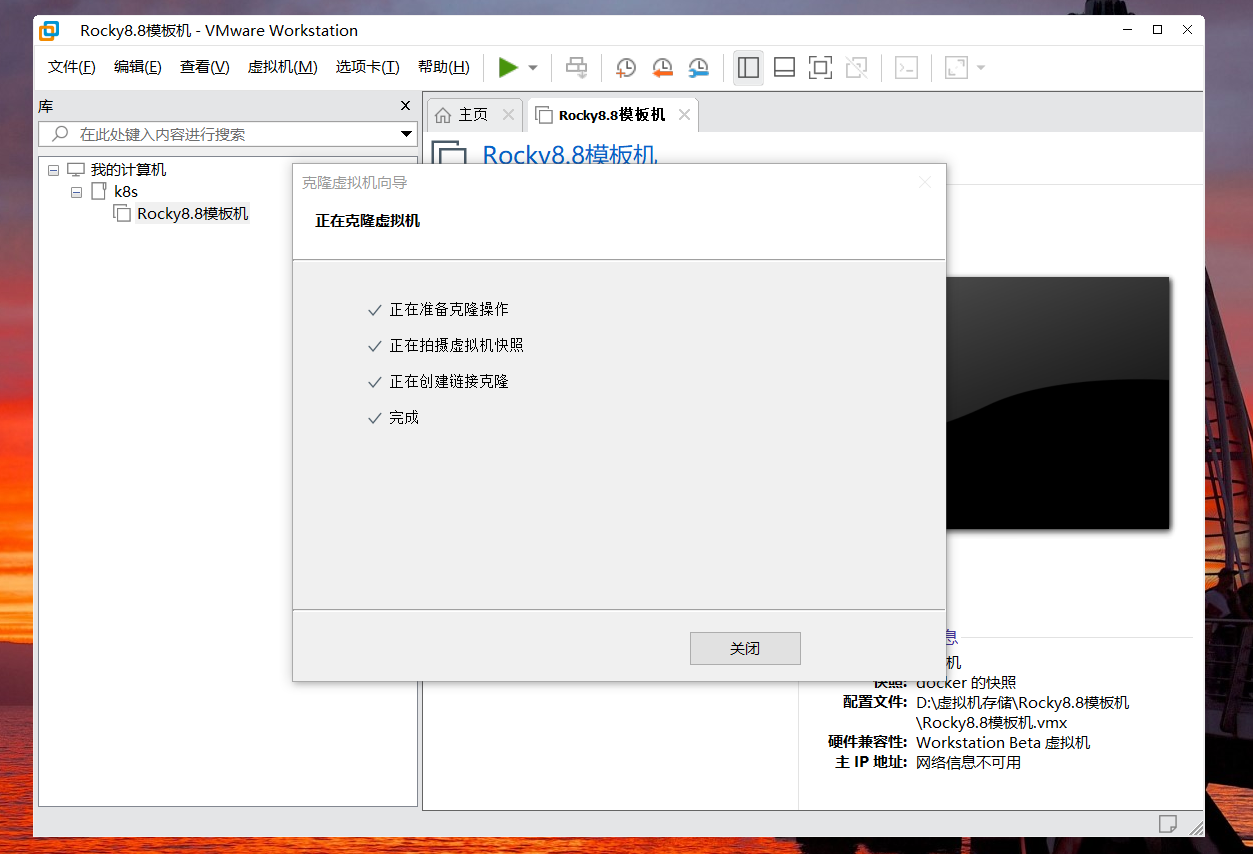Close the clone wizard with X
This screenshot has width=1253, height=854.
click(x=925, y=182)
